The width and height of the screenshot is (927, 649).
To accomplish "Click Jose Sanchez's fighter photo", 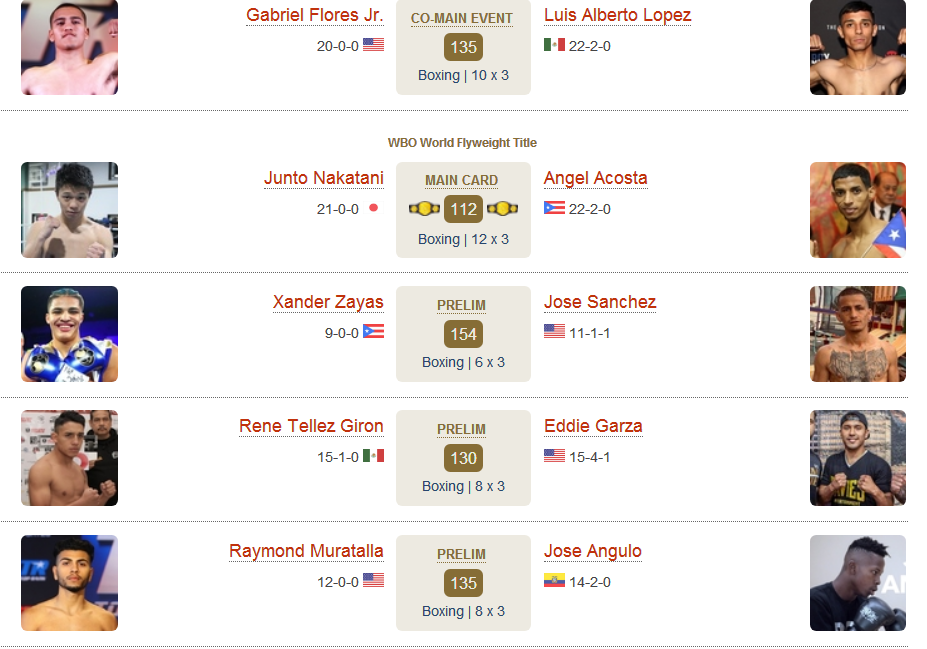I will (x=858, y=334).
